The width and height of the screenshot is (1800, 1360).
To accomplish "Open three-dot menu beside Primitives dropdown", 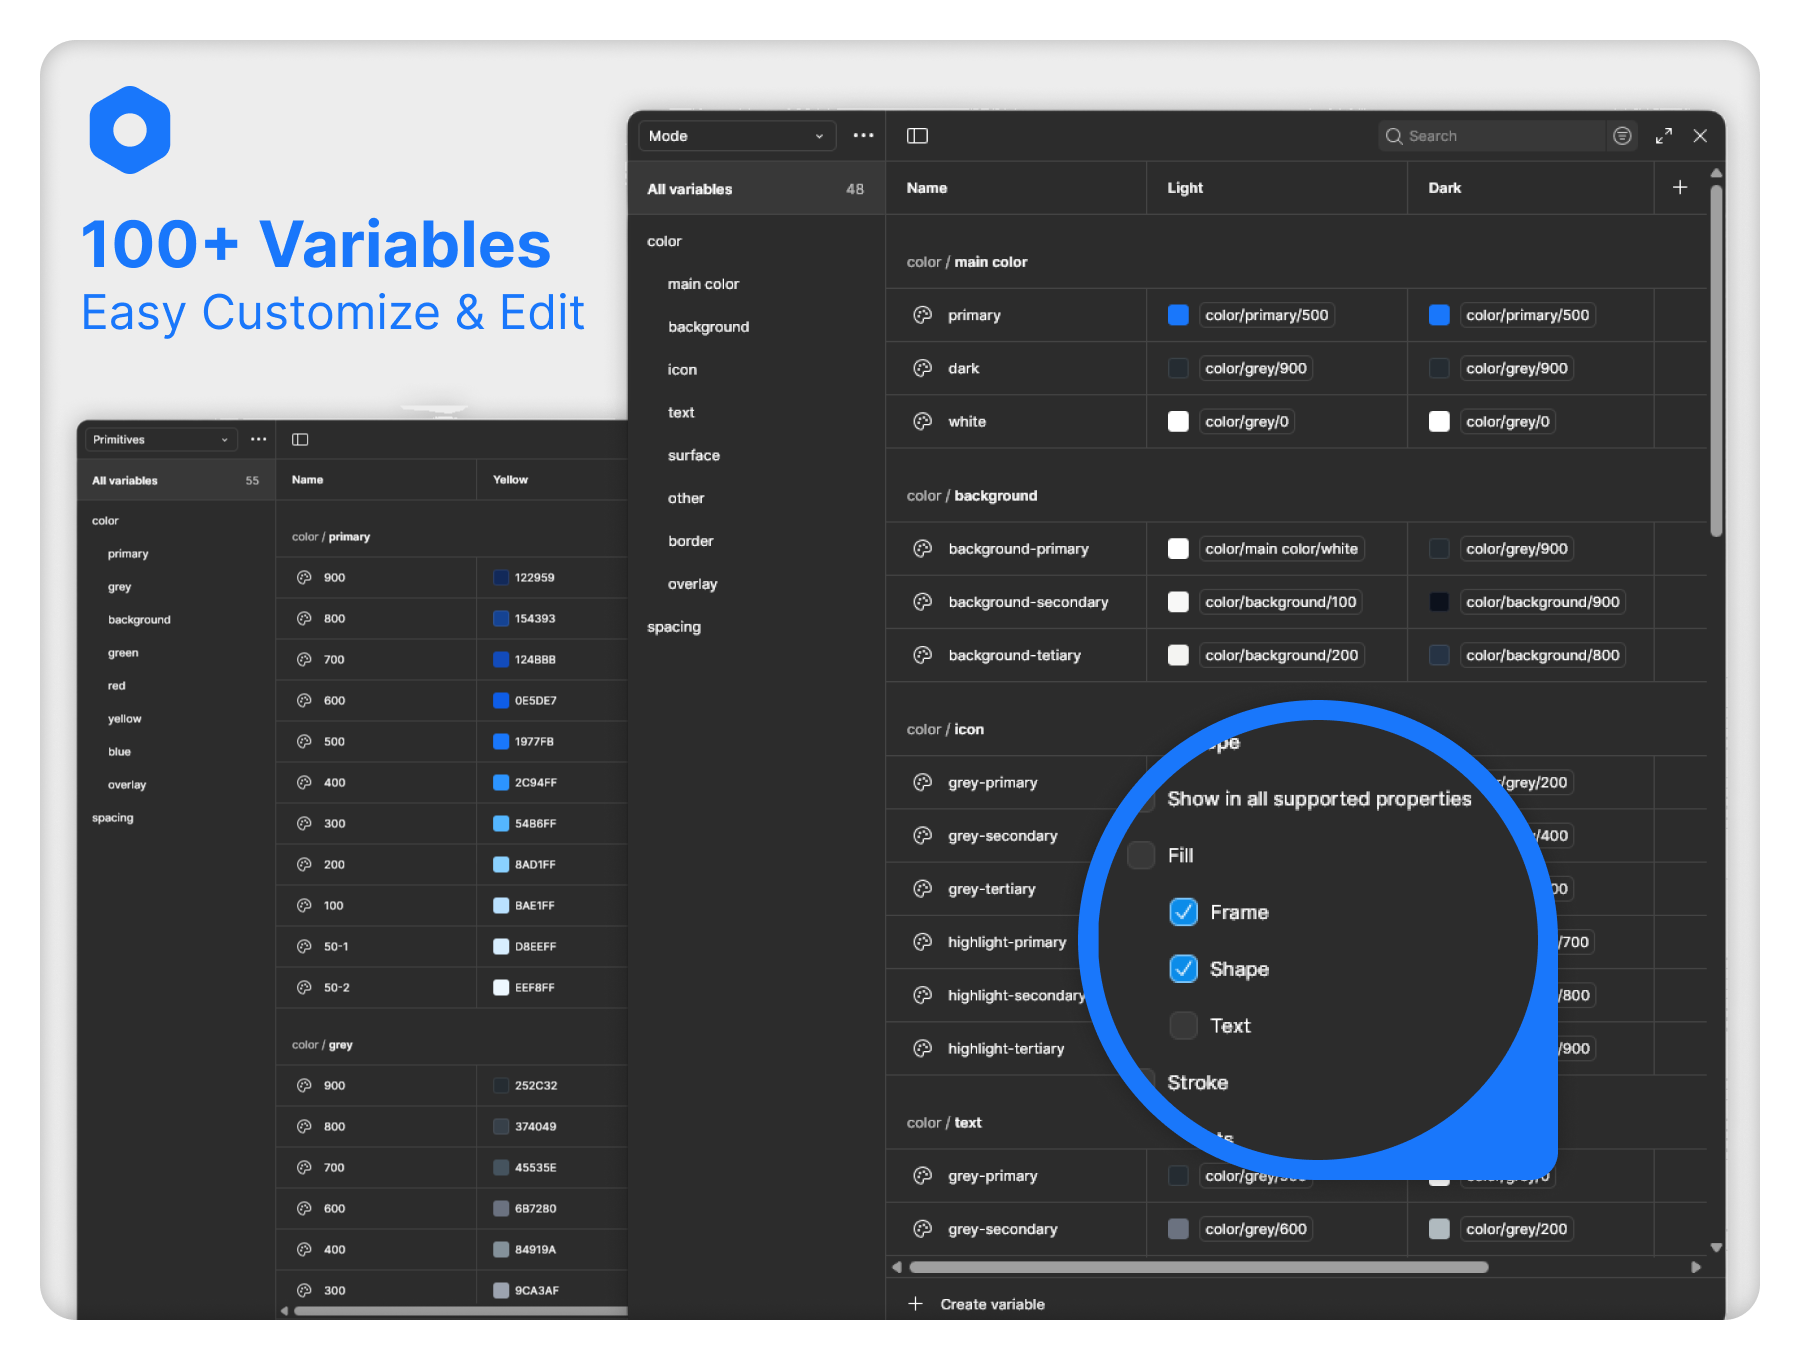I will click(x=258, y=440).
